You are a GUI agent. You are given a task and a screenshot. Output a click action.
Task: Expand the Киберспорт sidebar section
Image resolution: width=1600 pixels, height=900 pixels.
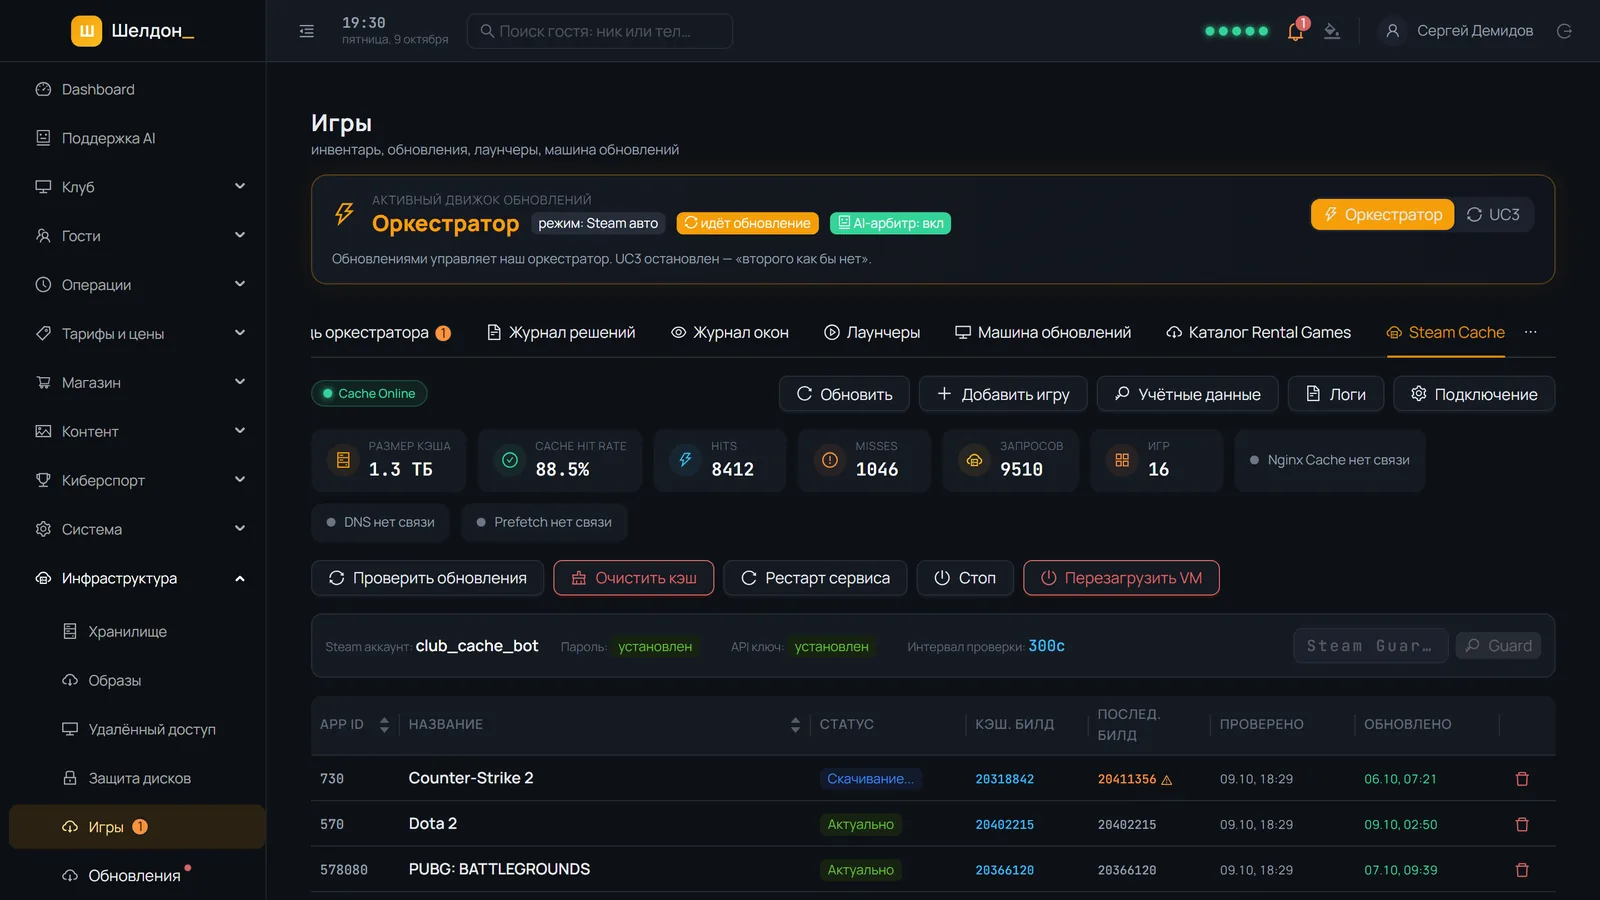click(x=140, y=480)
